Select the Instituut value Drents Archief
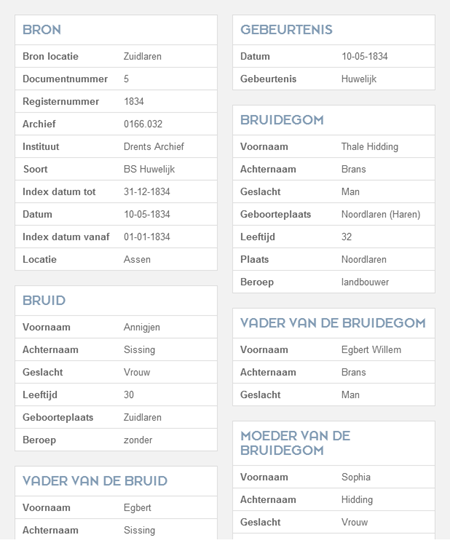This screenshot has height=543, width=450. click(154, 146)
